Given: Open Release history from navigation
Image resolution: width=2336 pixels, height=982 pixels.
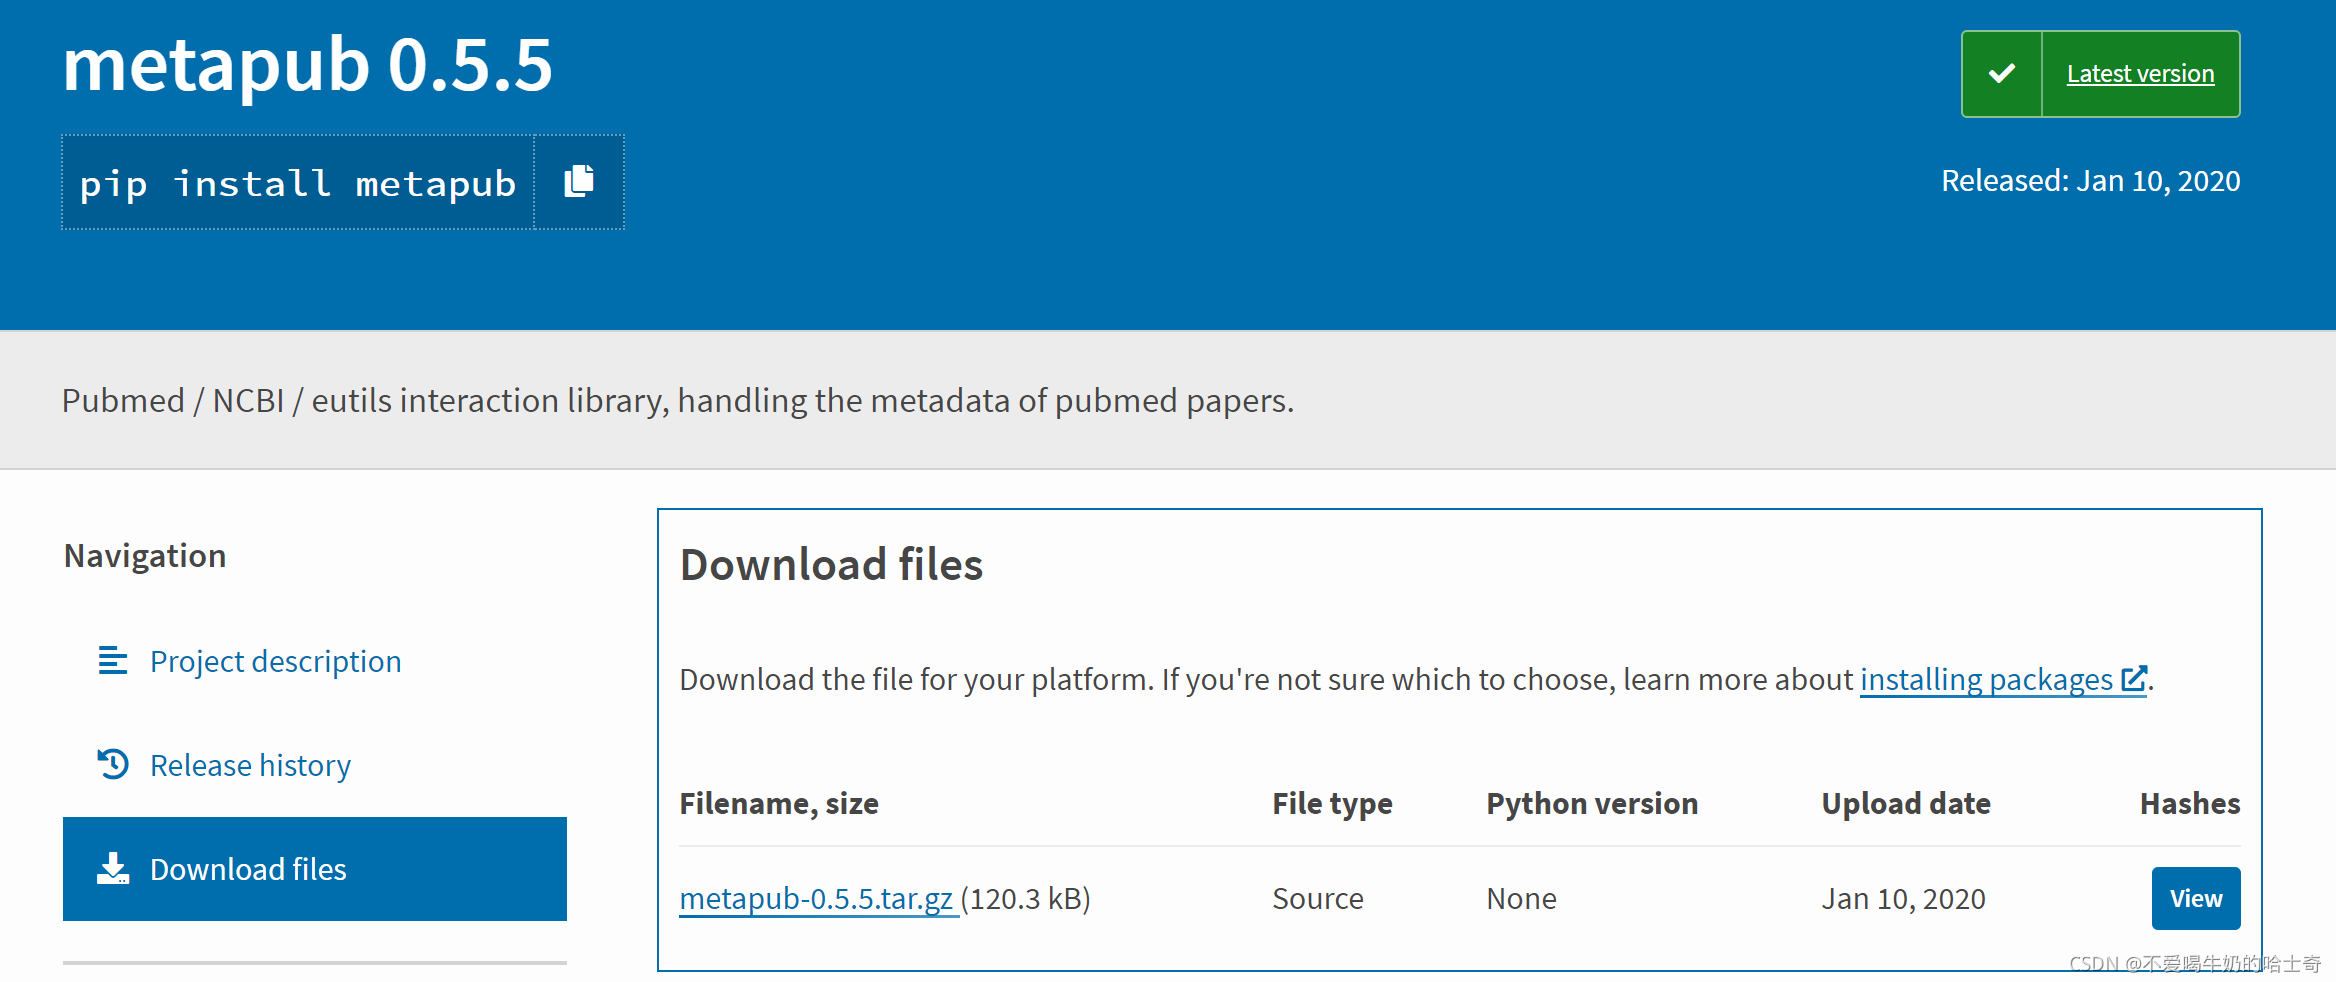Looking at the screenshot, I should pyautogui.click(x=250, y=765).
